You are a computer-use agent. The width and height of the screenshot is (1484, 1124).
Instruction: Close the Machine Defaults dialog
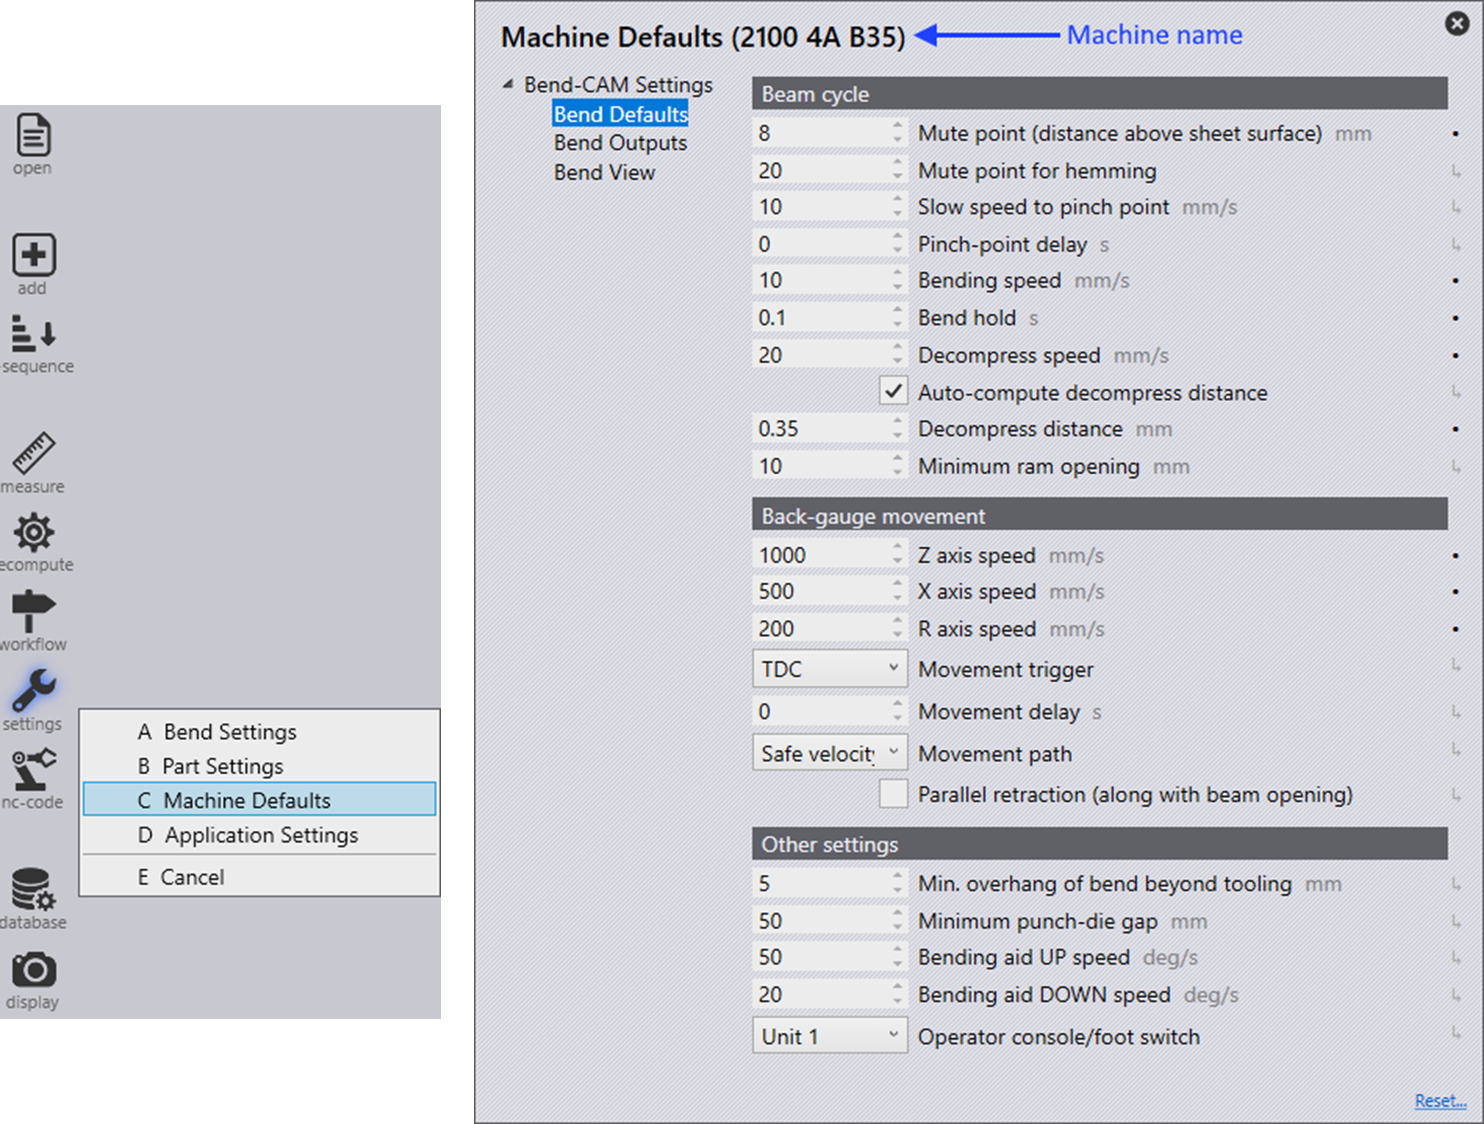tap(1457, 23)
